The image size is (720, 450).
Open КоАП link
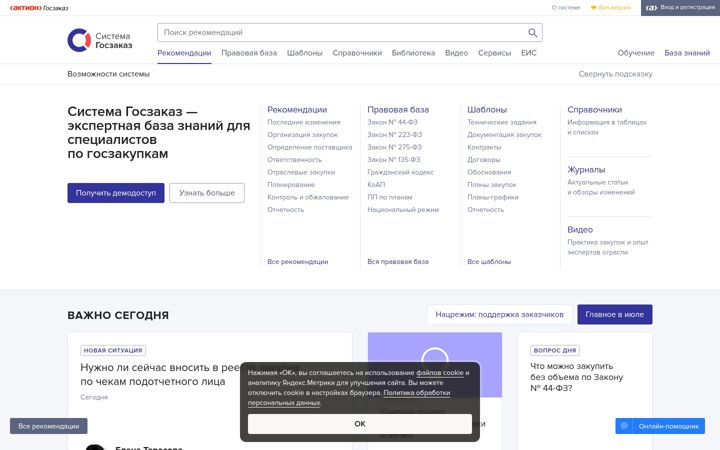click(x=376, y=185)
